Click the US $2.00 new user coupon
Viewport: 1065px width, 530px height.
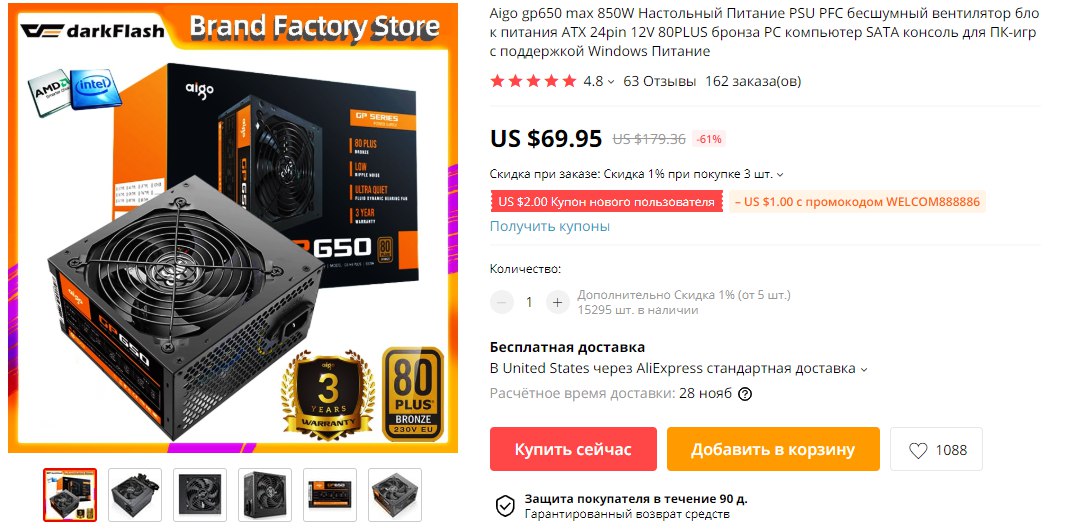607,202
